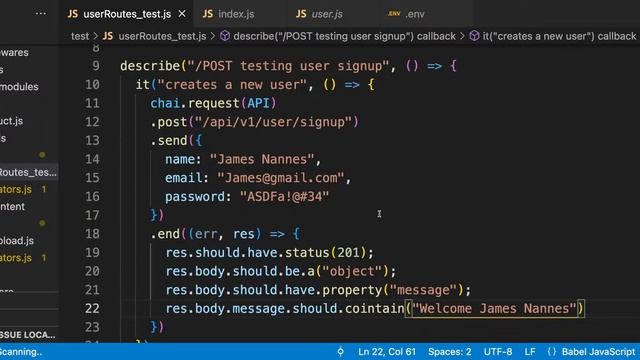This screenshot has width=640, height=360.
Task: Click on "creates a new user" string
Action: pyautogui.click(x=232, y=85)
